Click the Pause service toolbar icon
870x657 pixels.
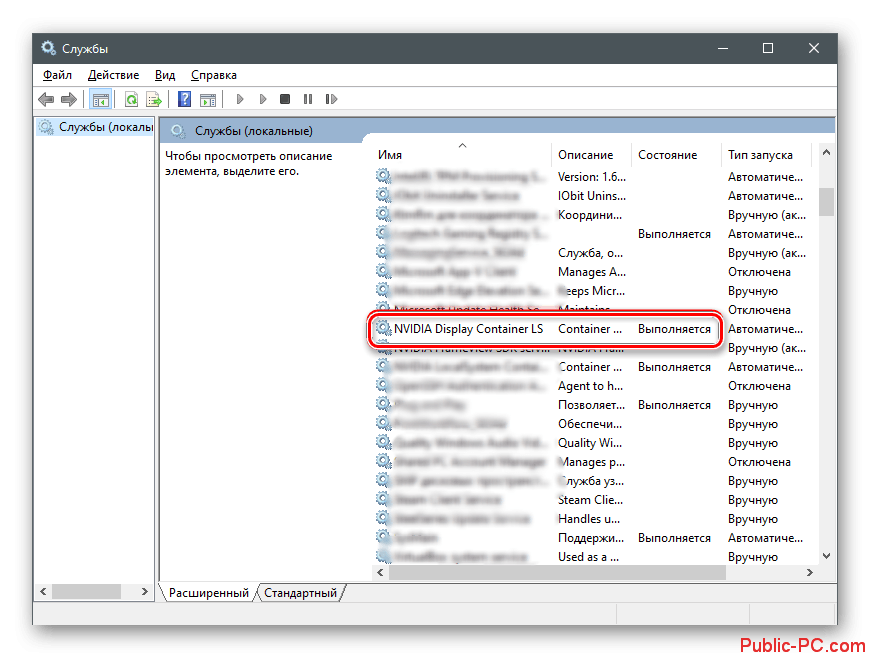tap(308, 99)
